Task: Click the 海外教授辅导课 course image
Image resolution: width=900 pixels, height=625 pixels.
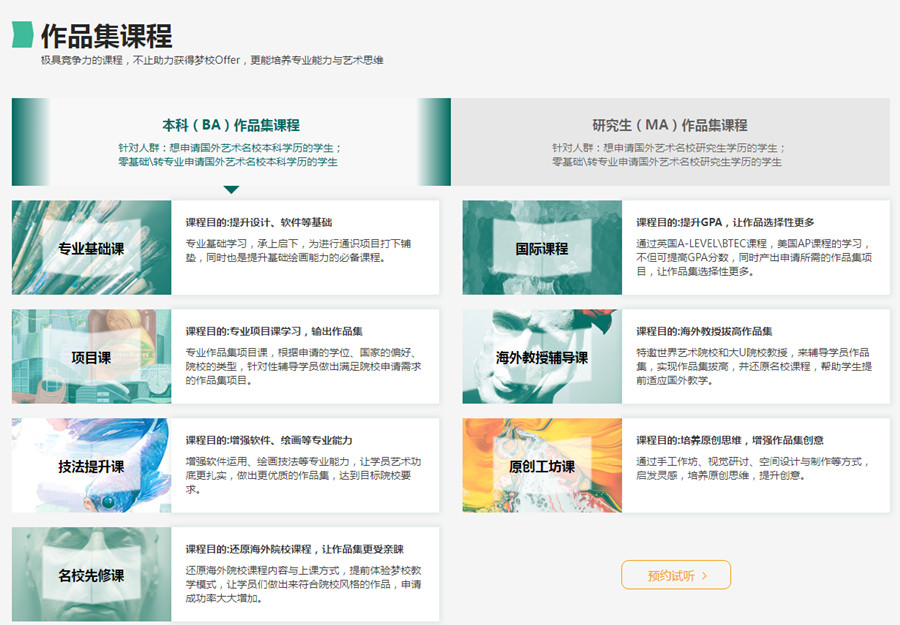Action: pos(542,357)
